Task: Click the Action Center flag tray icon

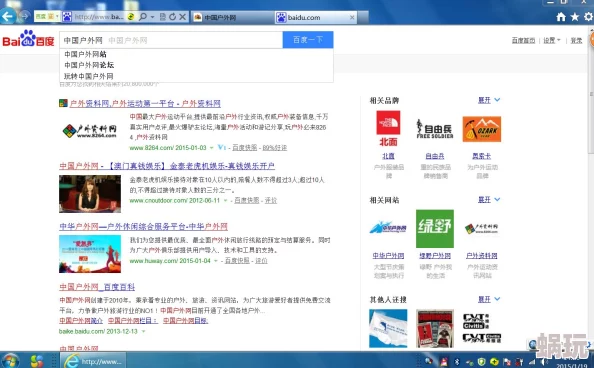Action: [x=507, y=362]
